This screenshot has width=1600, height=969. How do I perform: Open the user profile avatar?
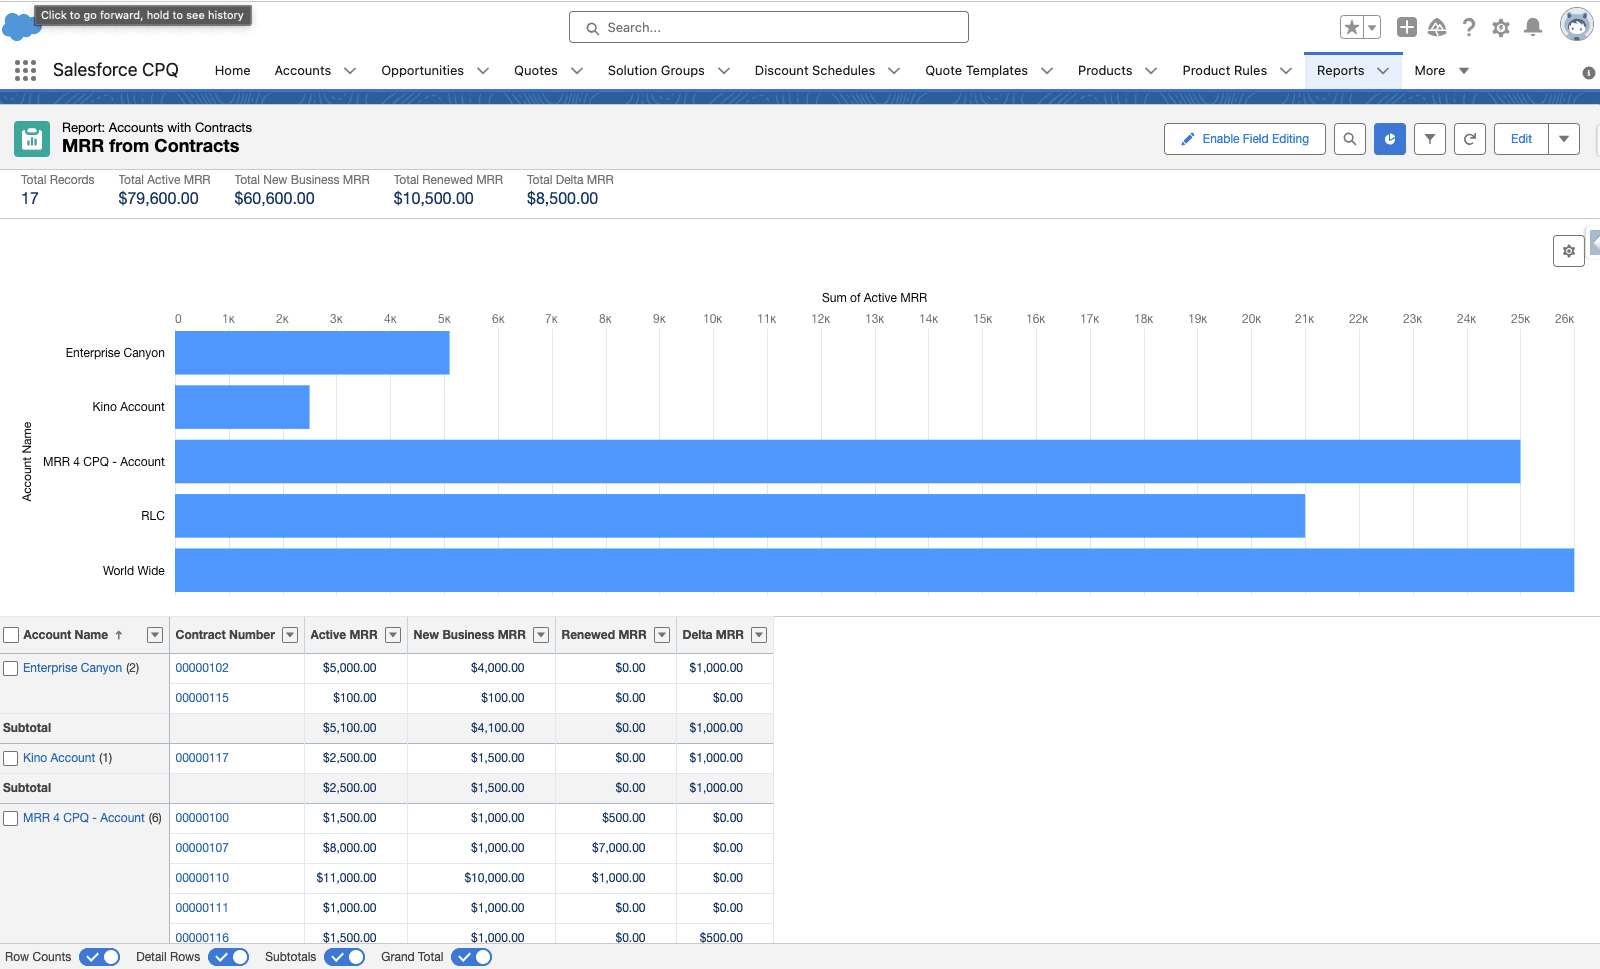1577,25
